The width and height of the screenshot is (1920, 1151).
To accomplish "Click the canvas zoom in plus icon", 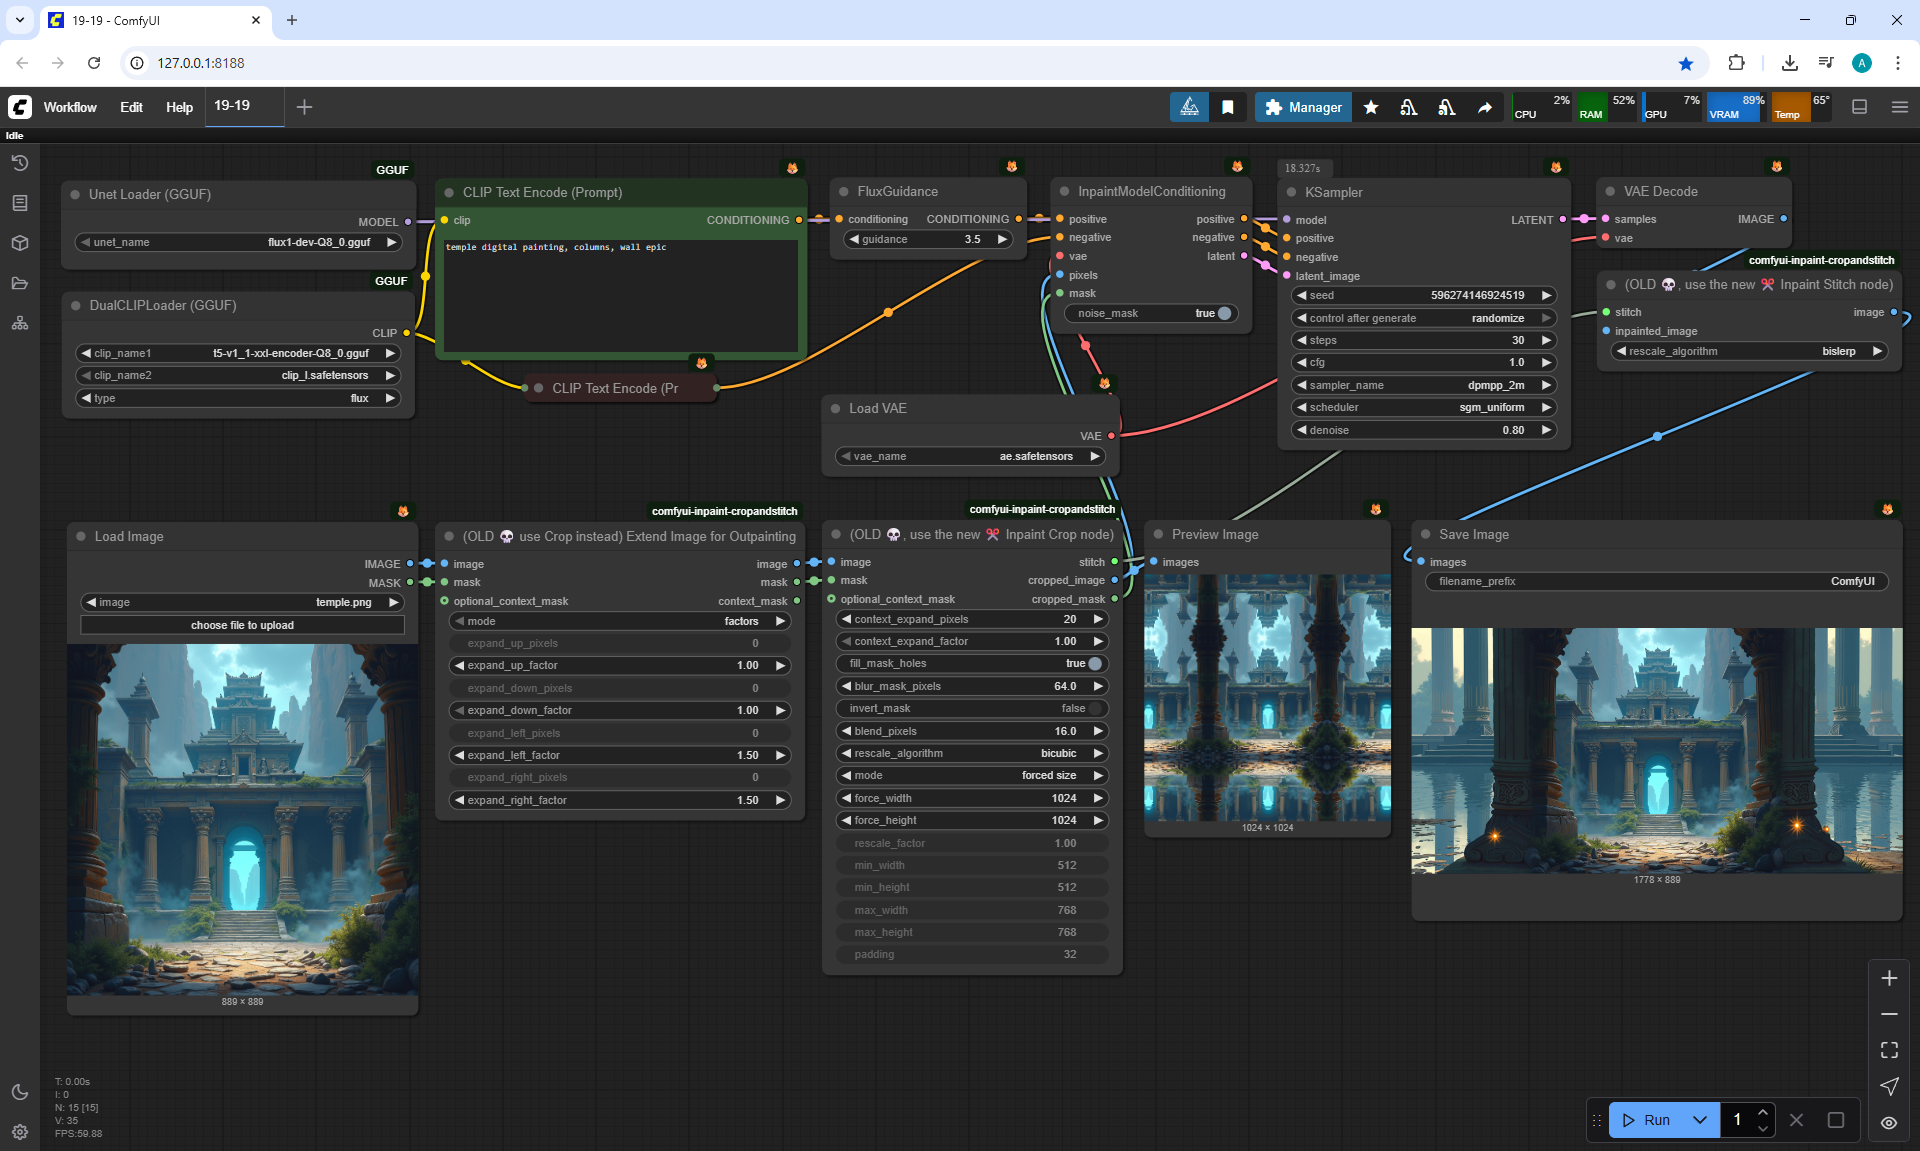I will coord(1889,978).
